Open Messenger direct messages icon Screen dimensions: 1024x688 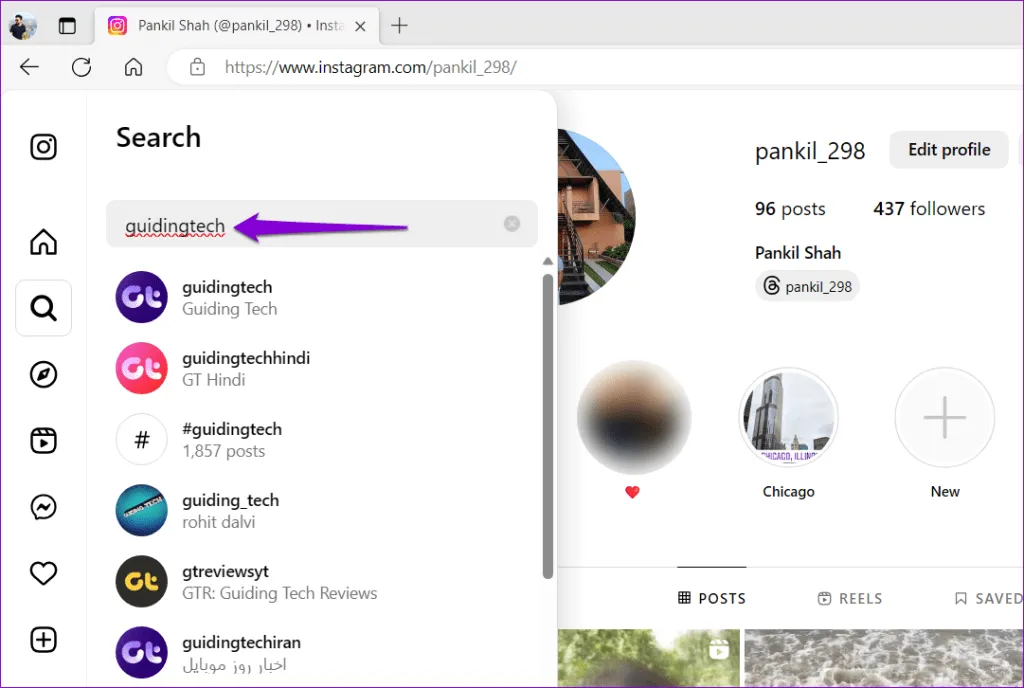[43, 508]
